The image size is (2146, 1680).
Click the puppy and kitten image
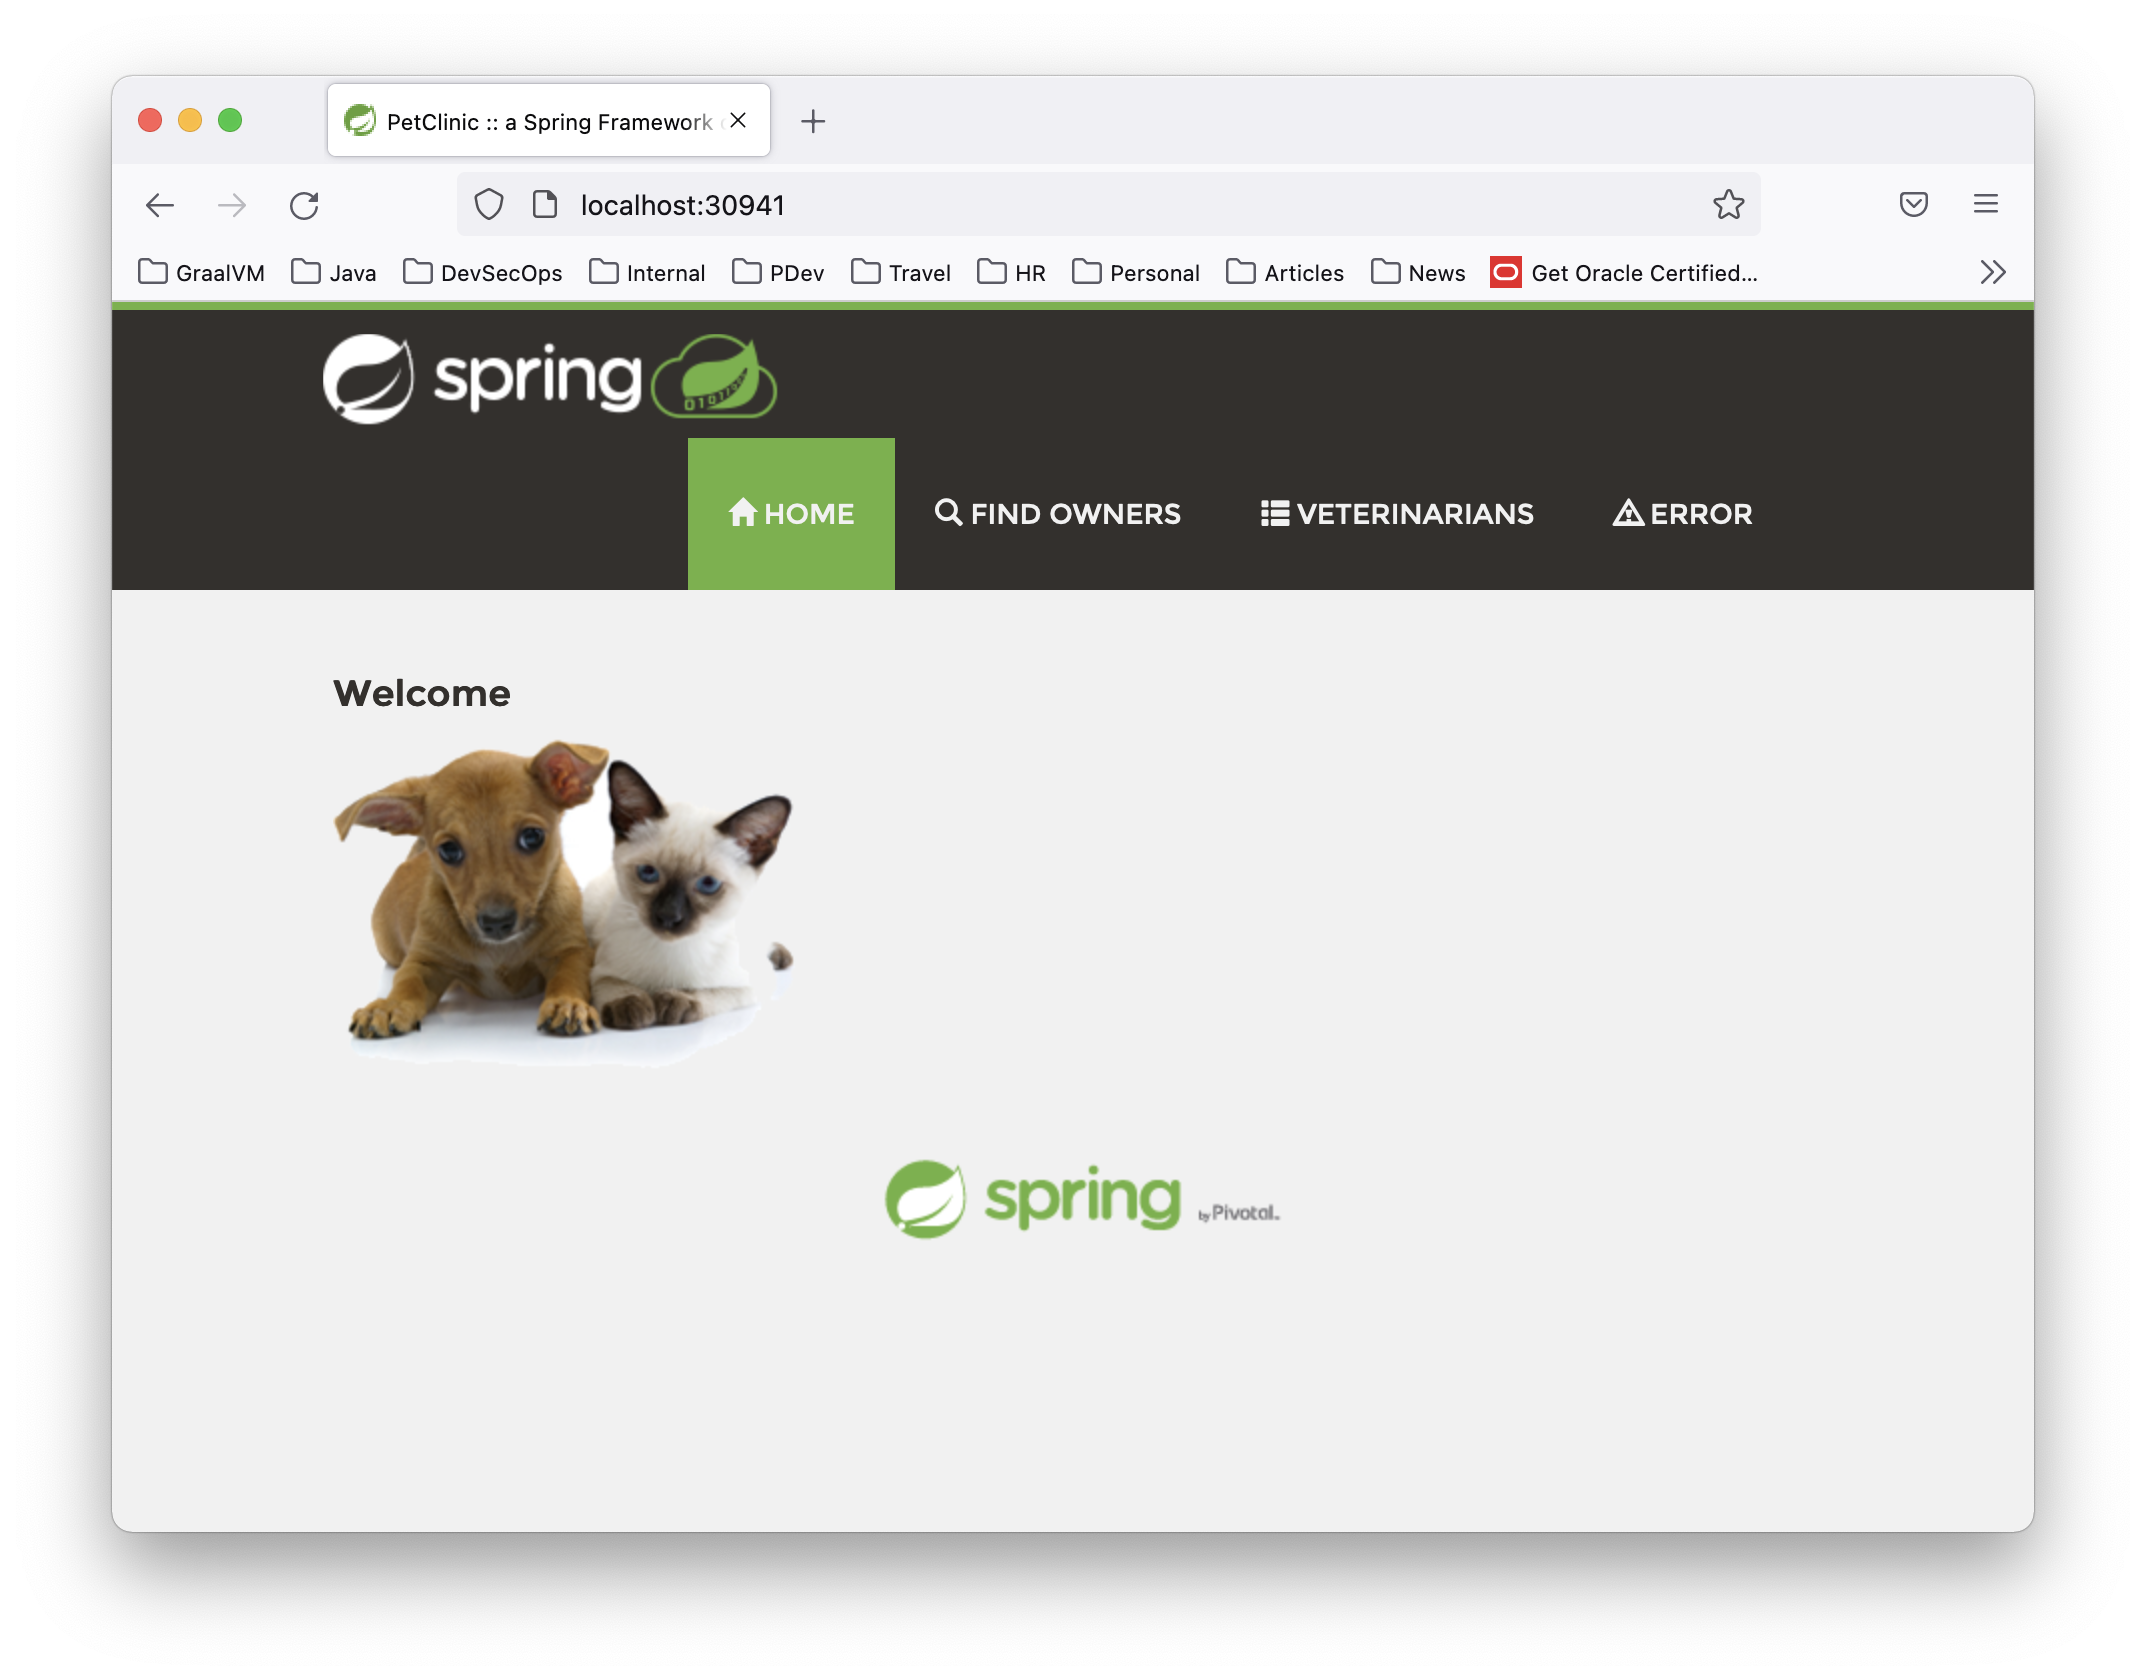[x=563, y=902]
